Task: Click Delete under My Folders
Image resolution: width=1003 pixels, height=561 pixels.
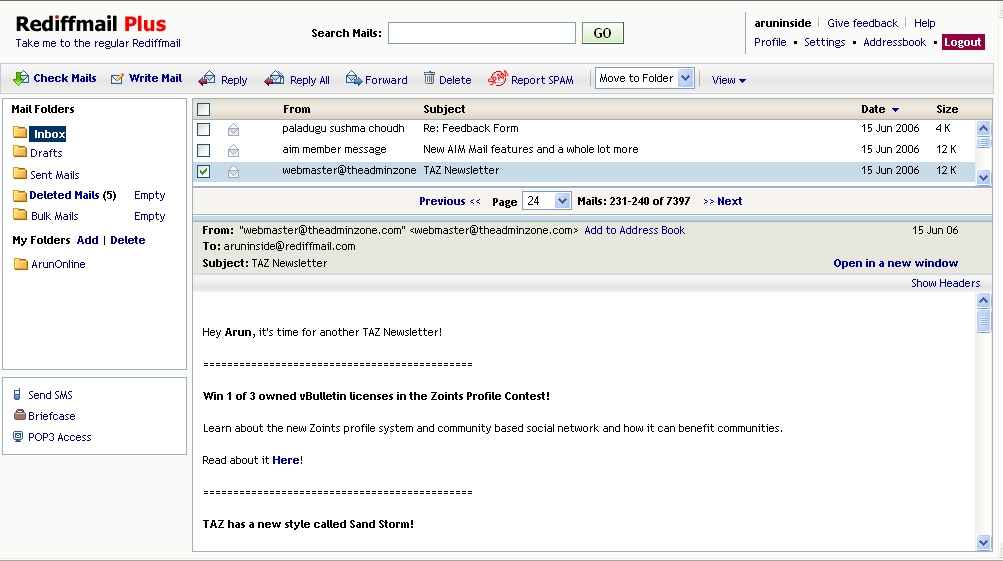Action: point(127,240)
